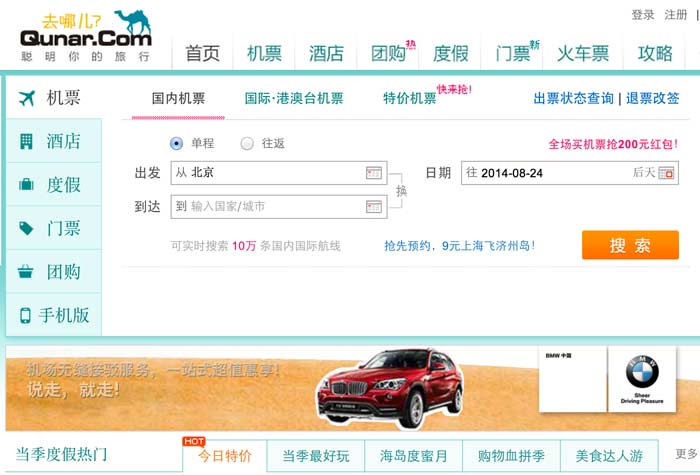
Task: Click the suitcase icon next to 度假
Action: click(26, 184)
